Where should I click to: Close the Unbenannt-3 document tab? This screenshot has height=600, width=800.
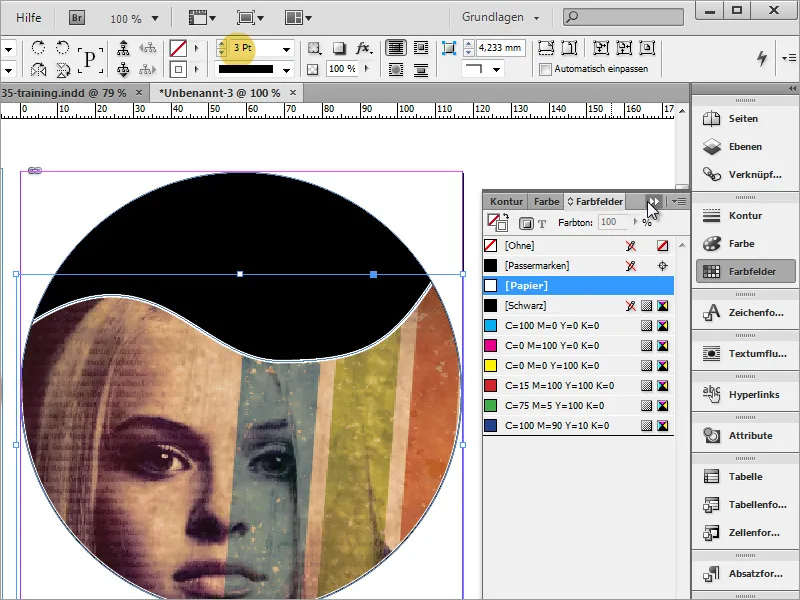pyautogui.click(x=293, y=92)
